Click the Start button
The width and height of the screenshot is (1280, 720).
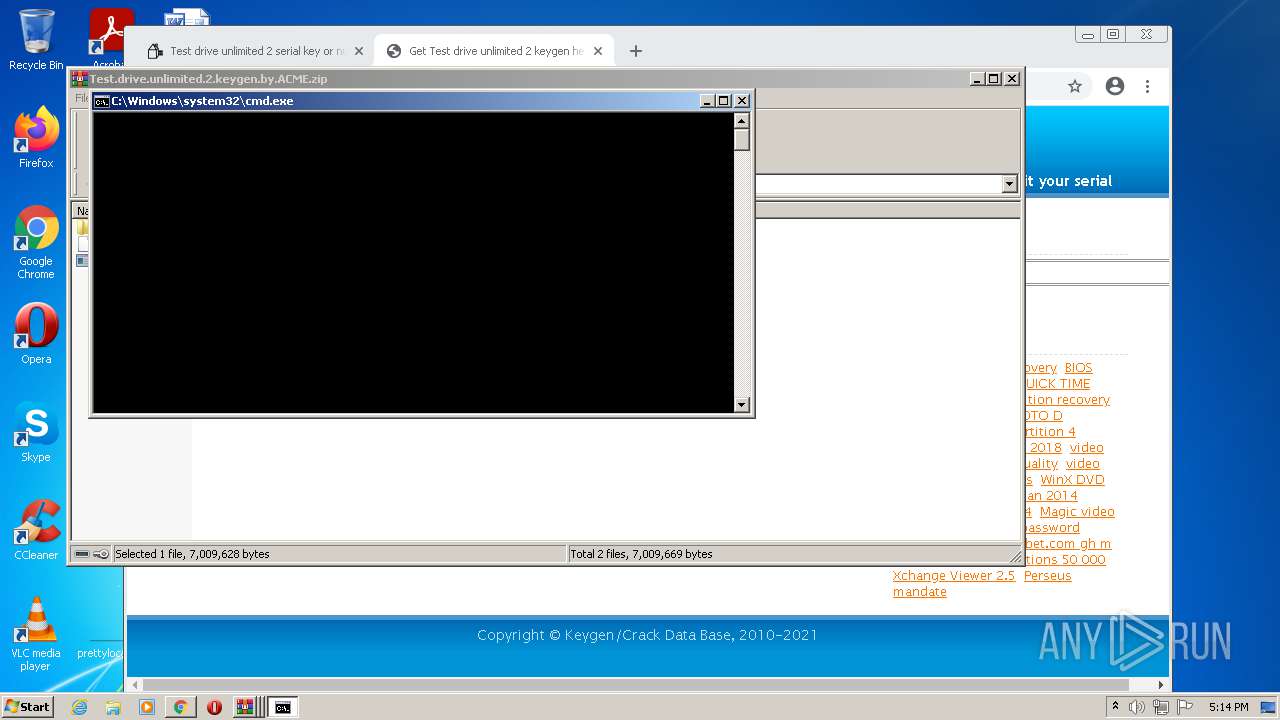[27, 706]
